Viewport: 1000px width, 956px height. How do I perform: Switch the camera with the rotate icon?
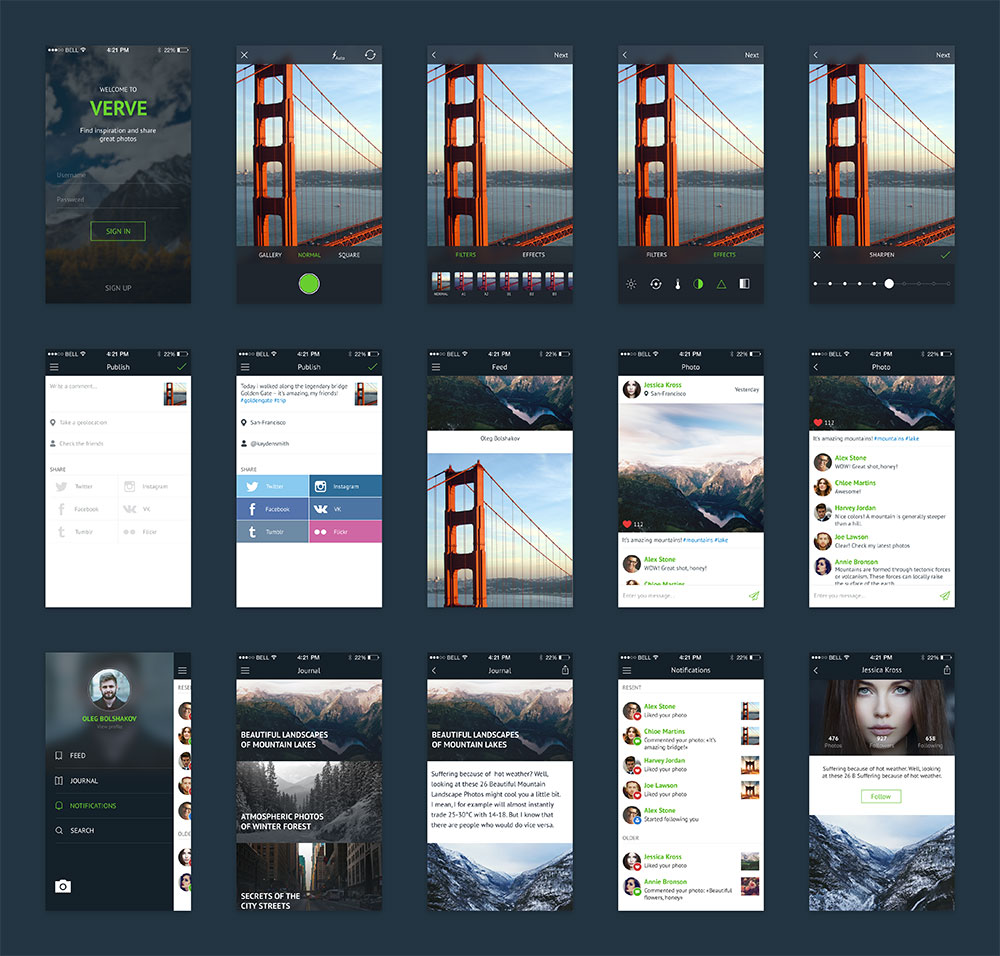pyautogui.click(x=370, y=55)
